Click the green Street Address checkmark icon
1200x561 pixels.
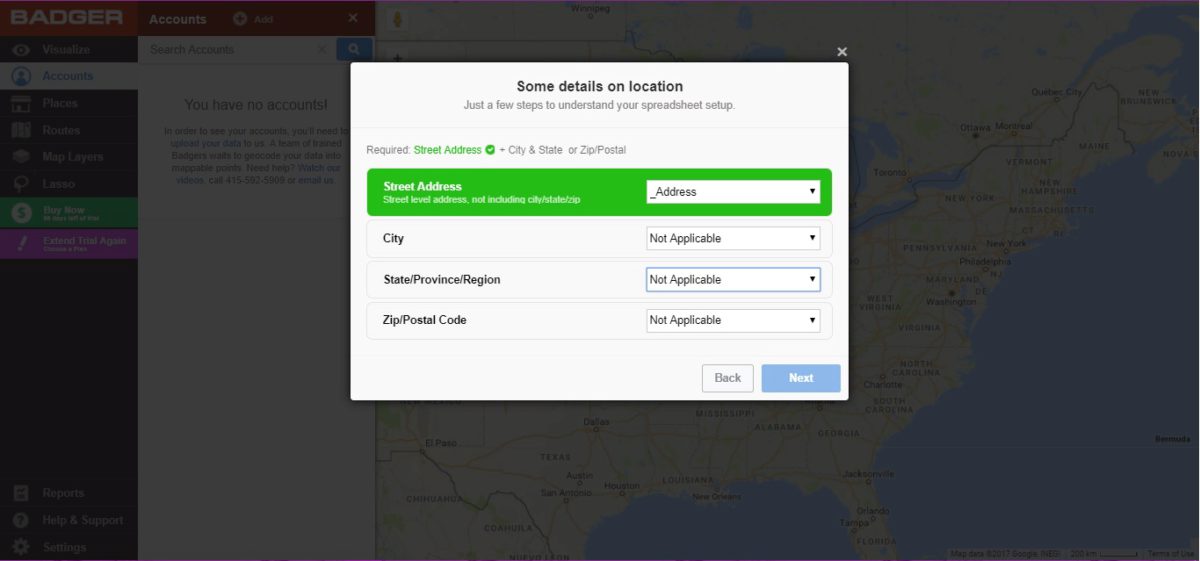490,150
